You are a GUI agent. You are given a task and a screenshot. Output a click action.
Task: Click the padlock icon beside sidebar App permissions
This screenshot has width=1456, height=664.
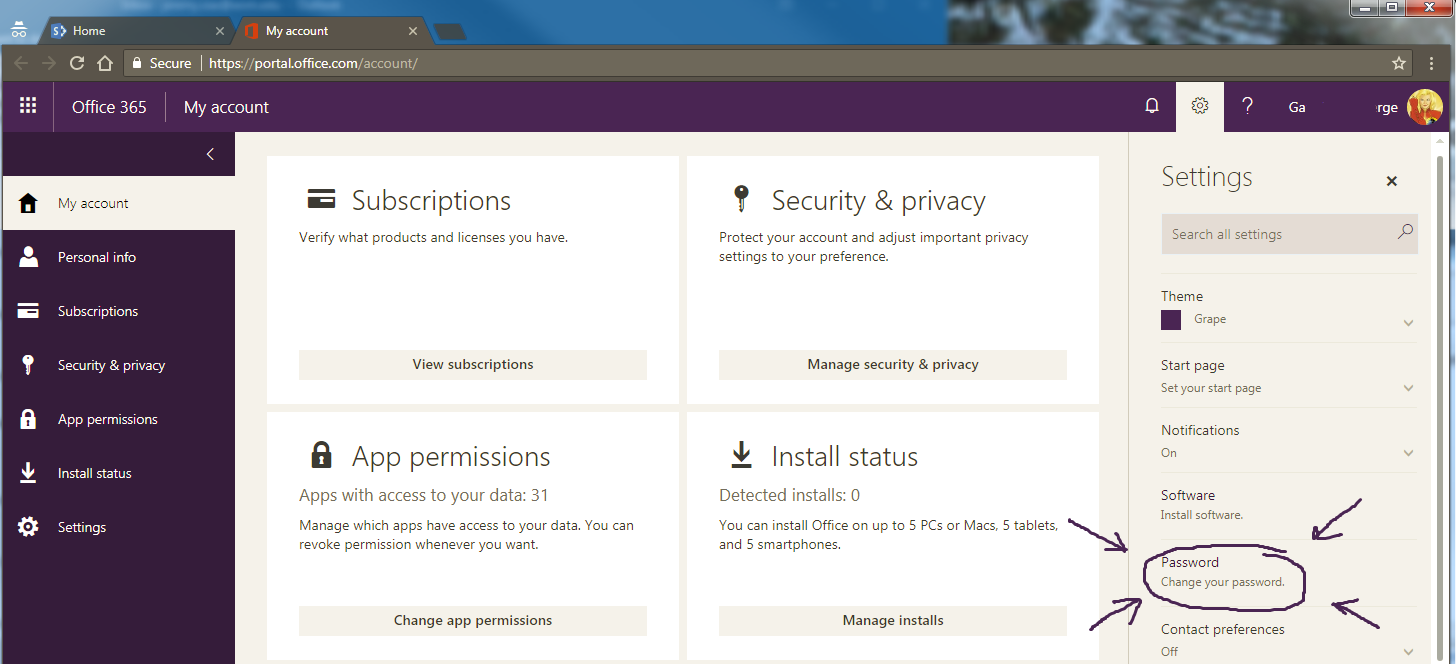coord(28,419)
